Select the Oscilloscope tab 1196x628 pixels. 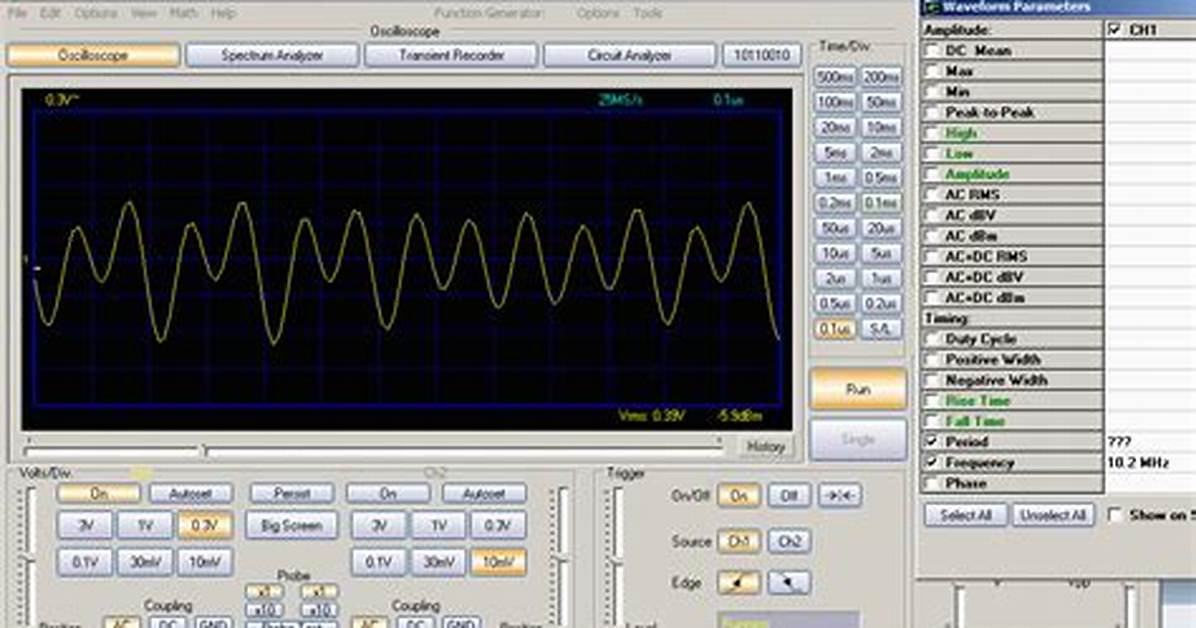click(93, 55)
